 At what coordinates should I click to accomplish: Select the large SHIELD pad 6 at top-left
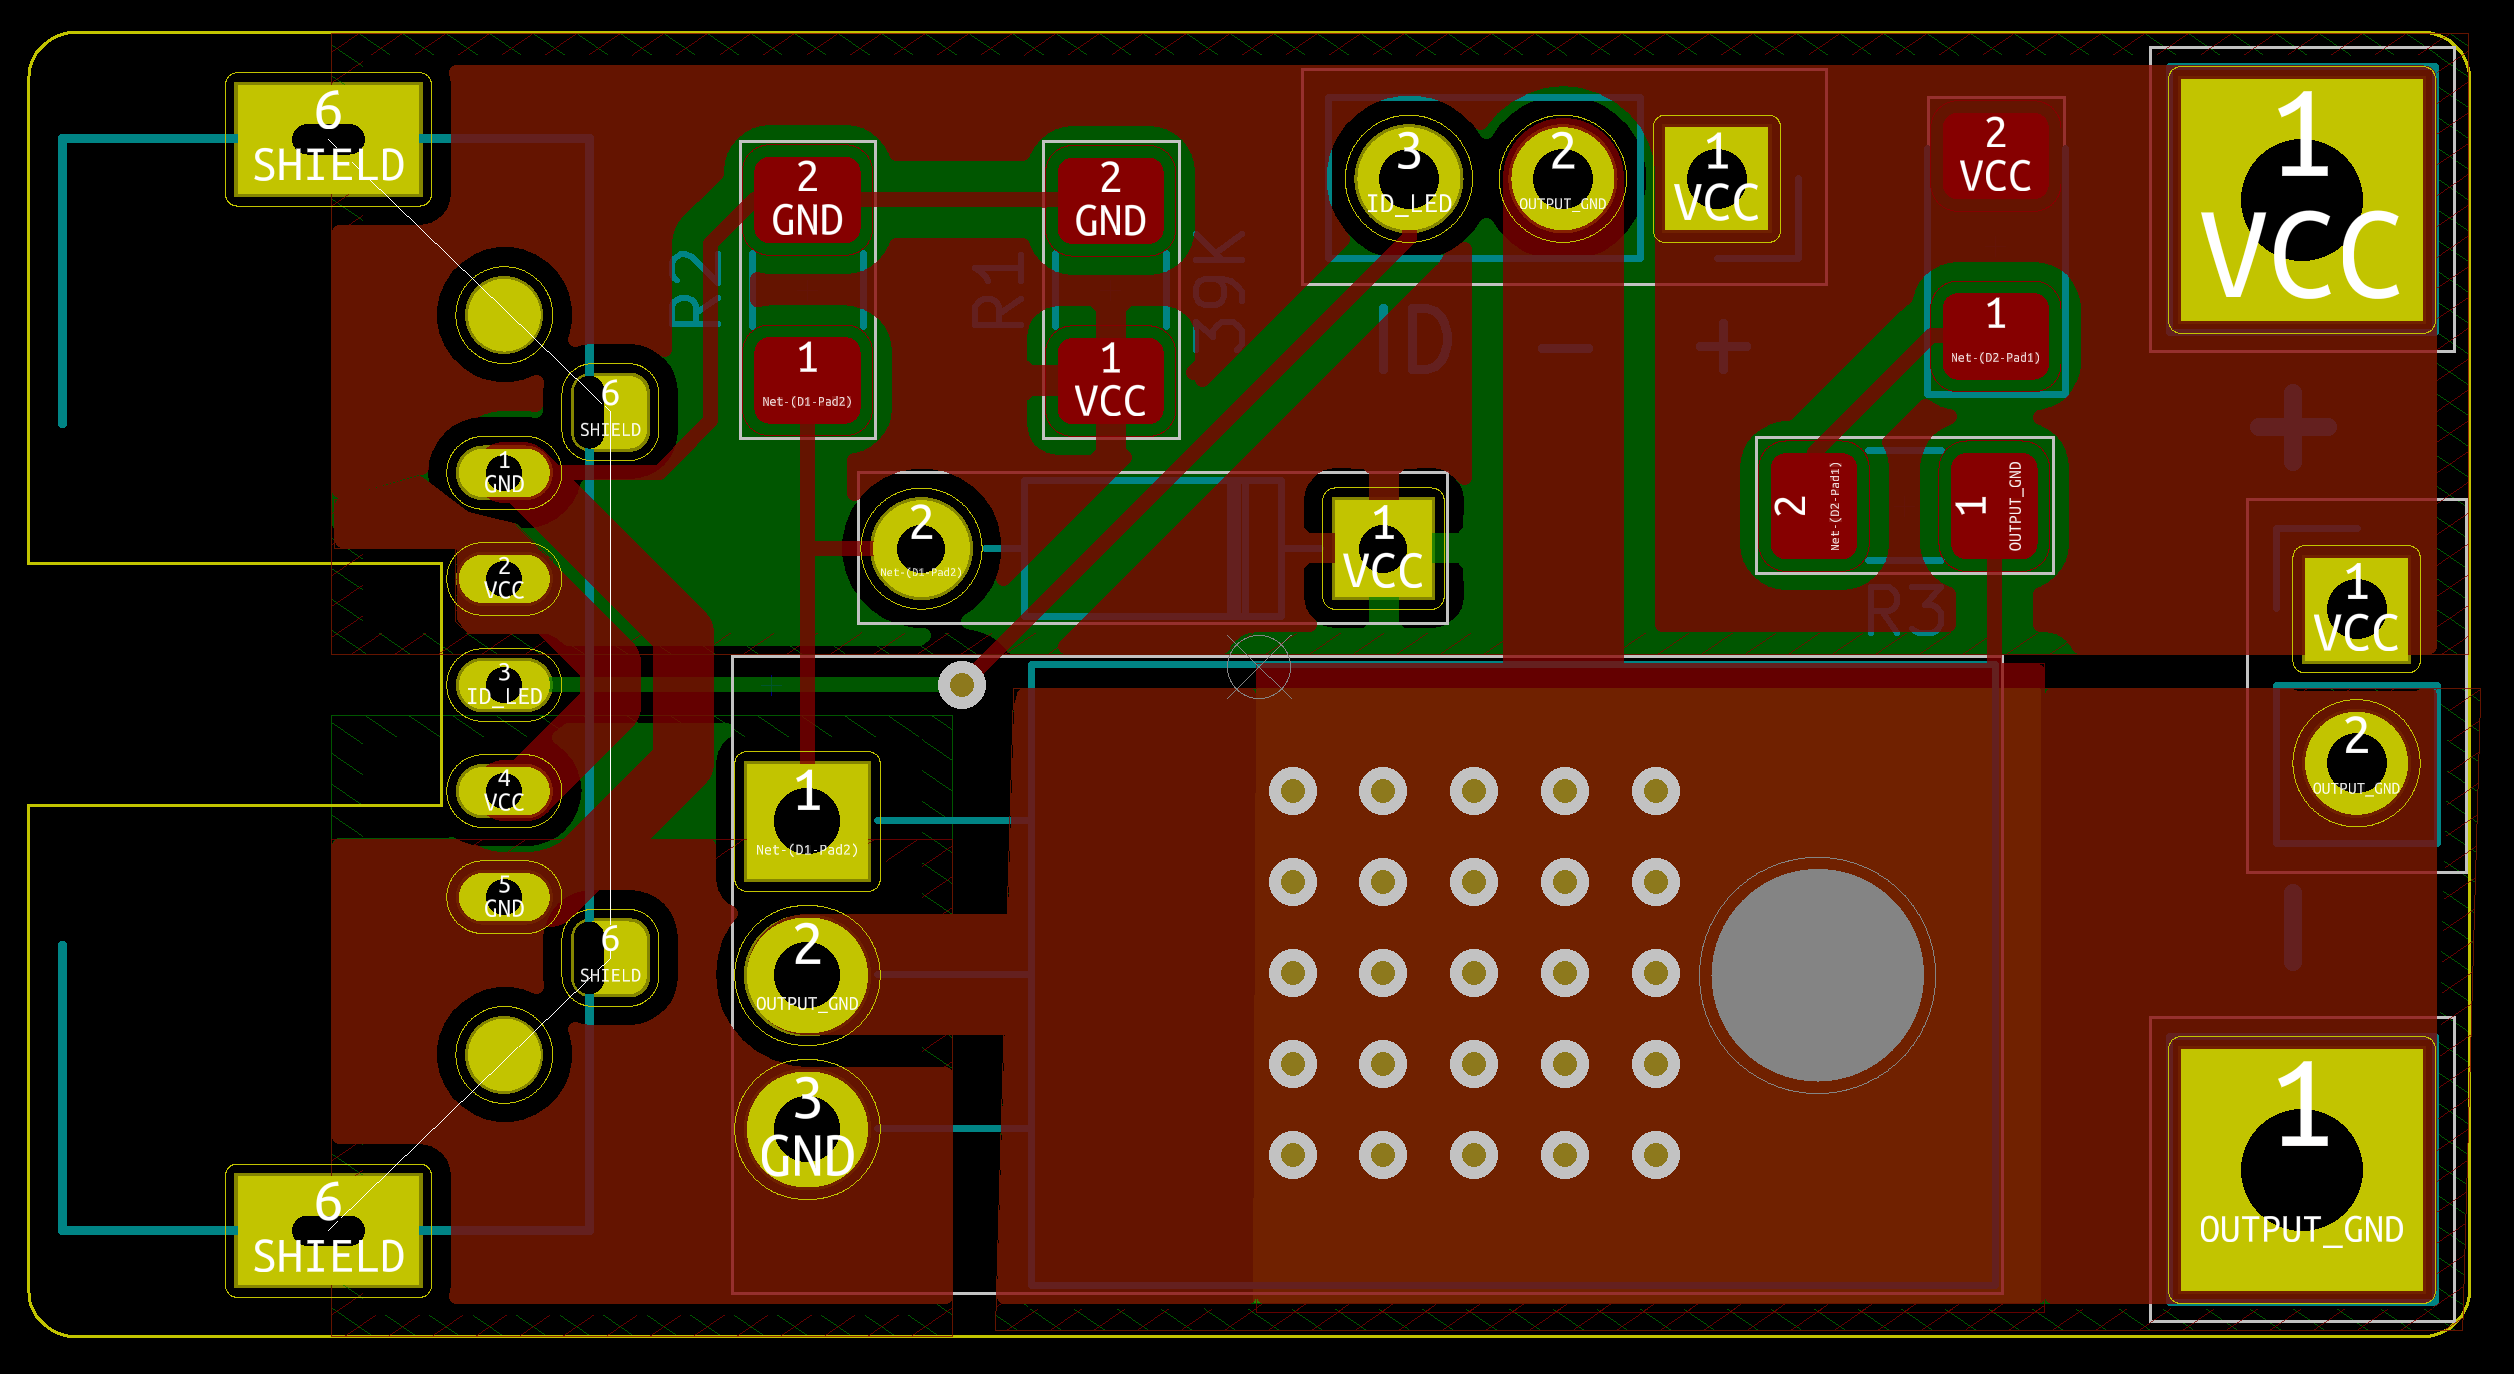pos(328,139)
